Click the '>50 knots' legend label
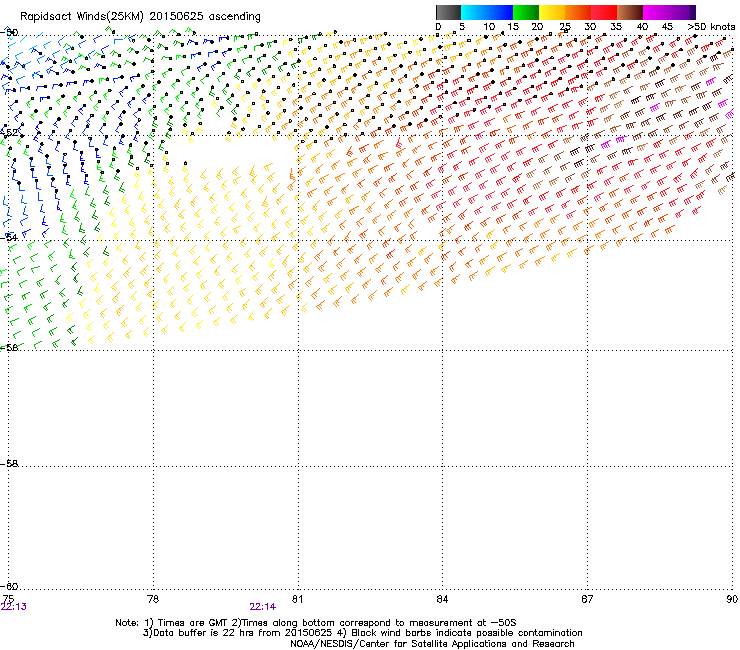This screenshot has height=650, width=740. point(711,27)
